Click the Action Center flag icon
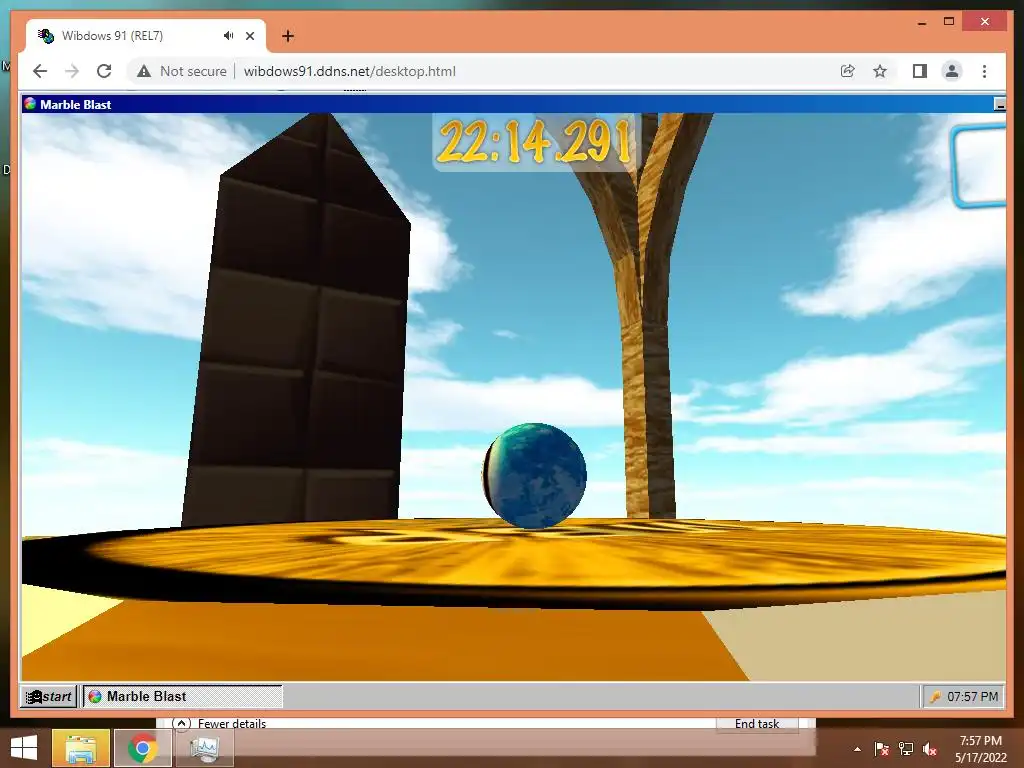 click(882, 749)
